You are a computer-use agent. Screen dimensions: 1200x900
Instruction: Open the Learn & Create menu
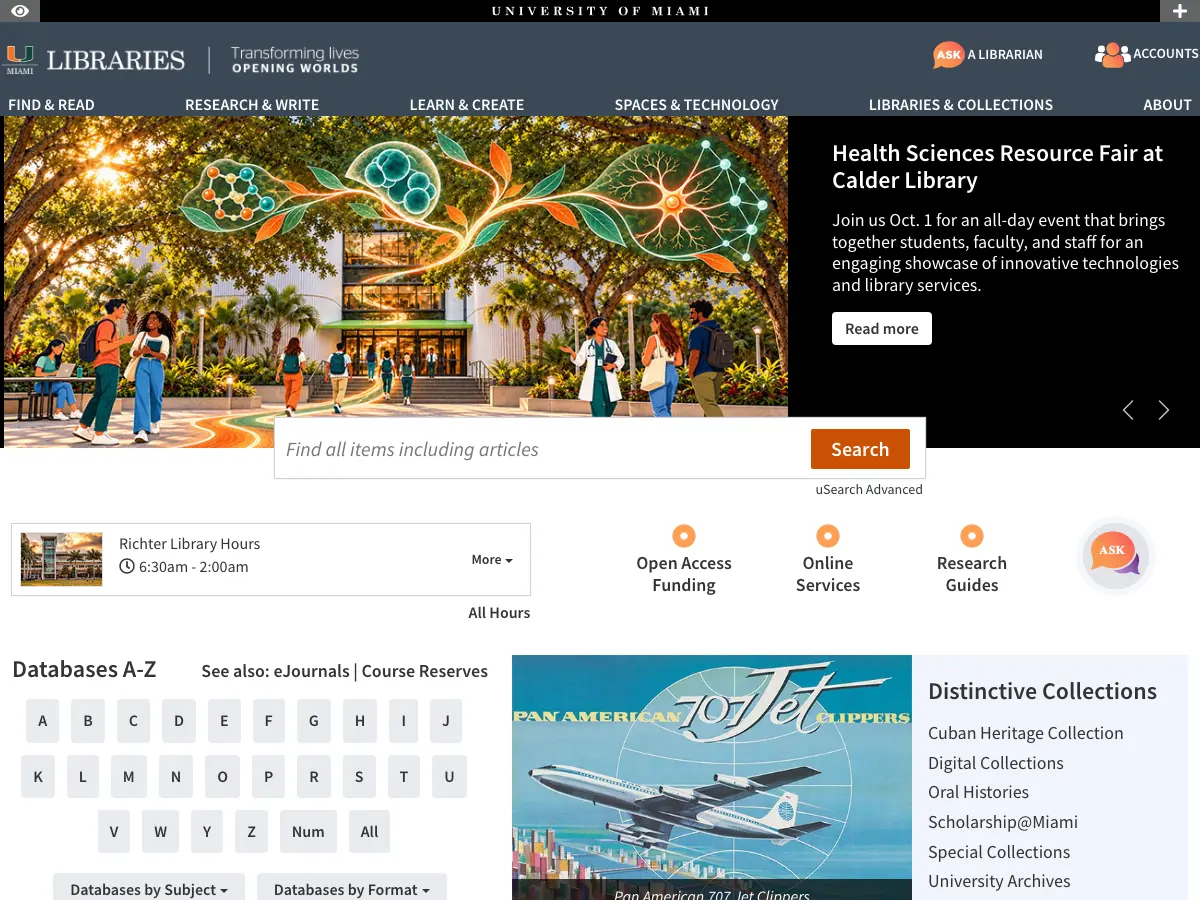coord(467,104)
